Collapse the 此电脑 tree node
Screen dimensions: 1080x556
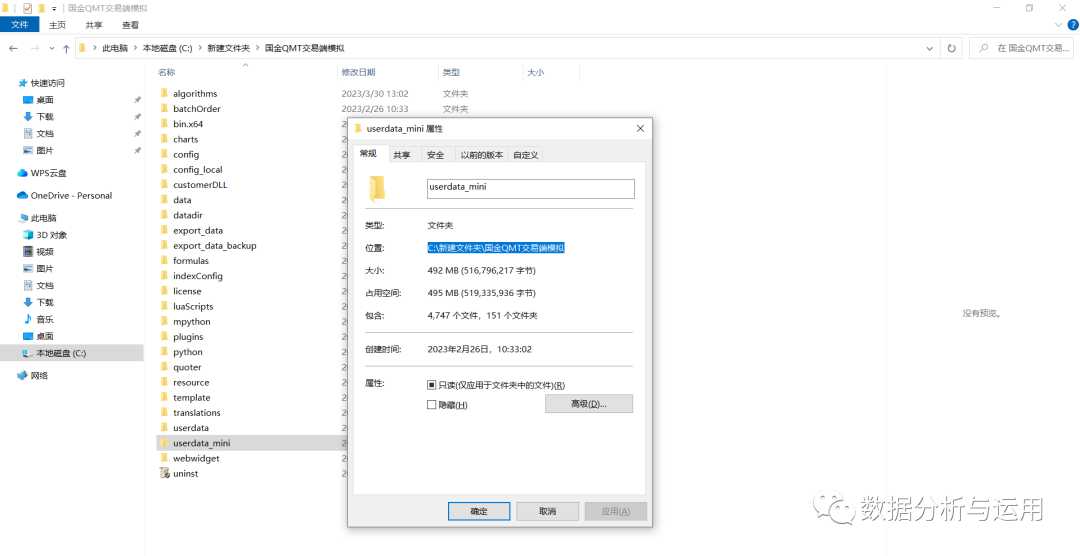(x=9, y=218)
